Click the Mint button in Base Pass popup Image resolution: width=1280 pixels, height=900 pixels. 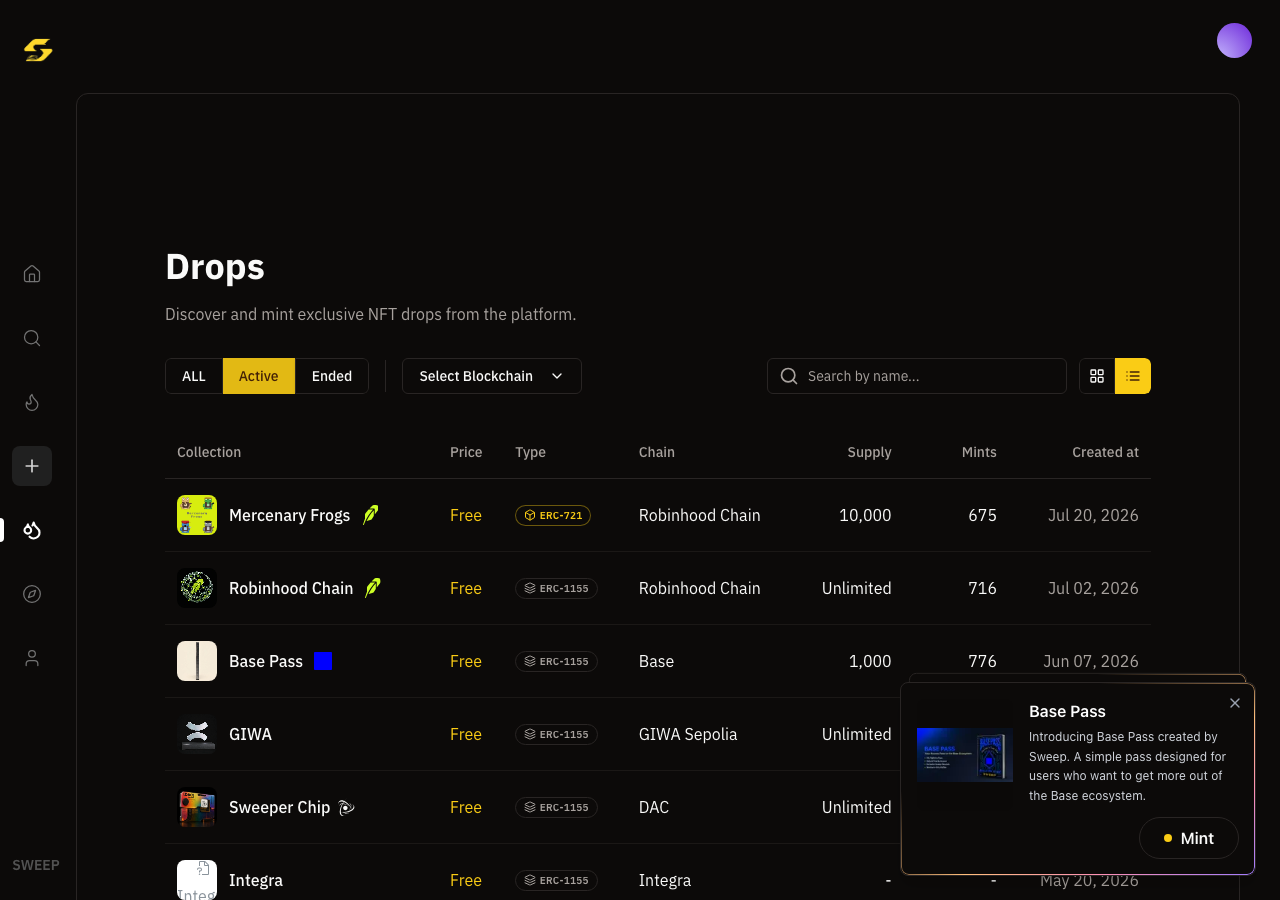1189,838
